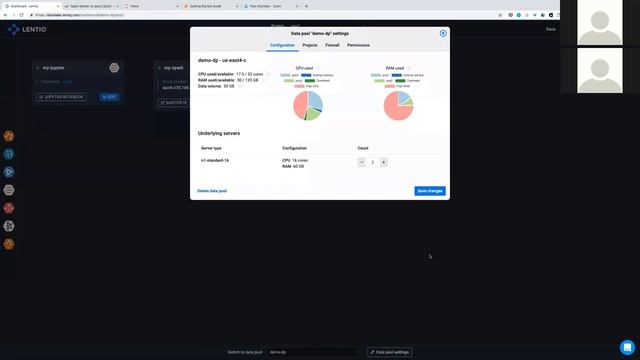Screen dimensions: 640x360
Task: Toggle Internal service swatch in CPU chart
Action: click(306, 75)
